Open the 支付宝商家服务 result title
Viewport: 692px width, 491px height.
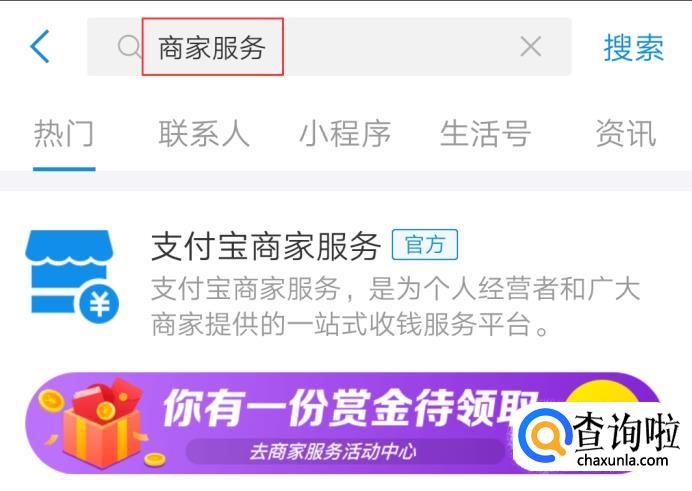(266, 246)
